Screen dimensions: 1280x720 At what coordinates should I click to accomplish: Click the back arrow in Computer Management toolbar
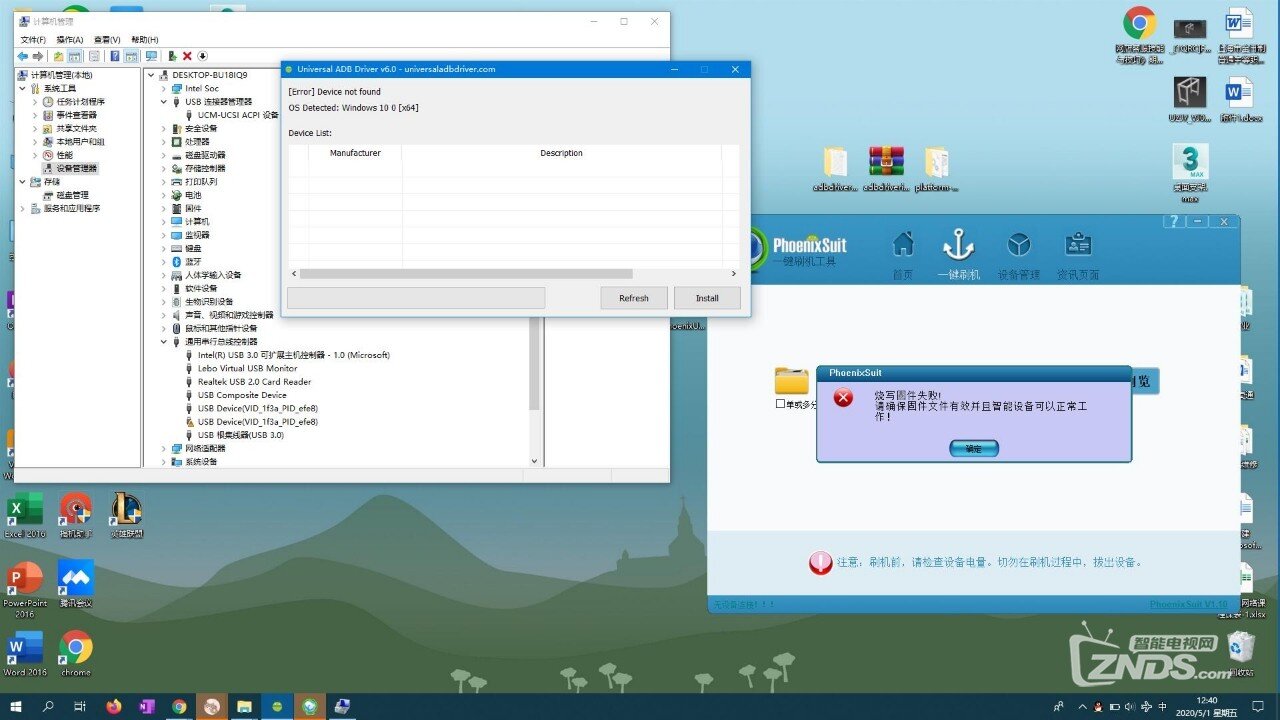(x=23, y=56)
